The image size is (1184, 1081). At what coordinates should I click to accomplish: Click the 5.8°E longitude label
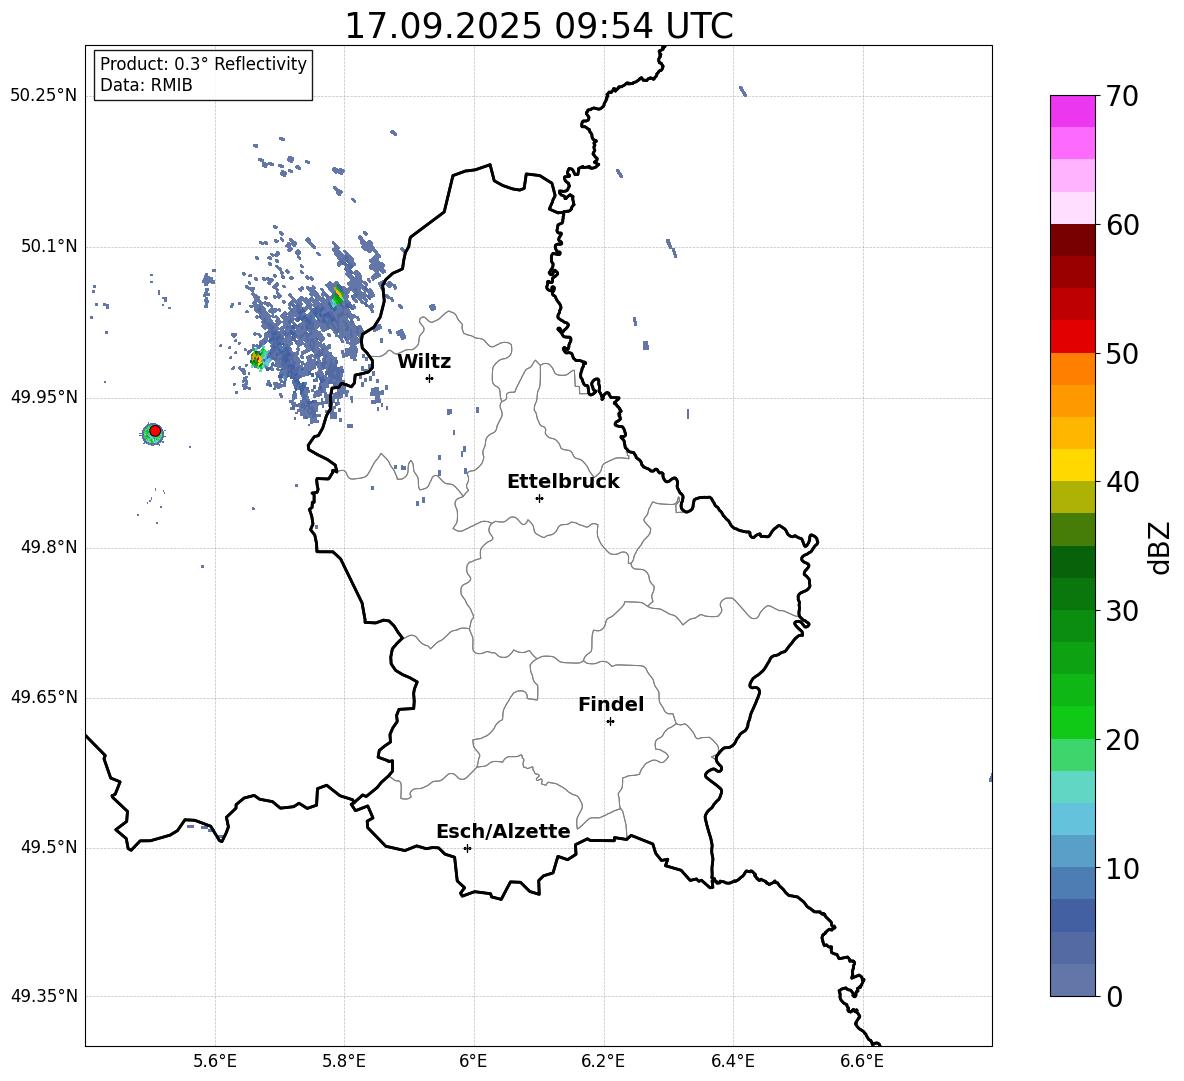click(x=344, y=1061)
